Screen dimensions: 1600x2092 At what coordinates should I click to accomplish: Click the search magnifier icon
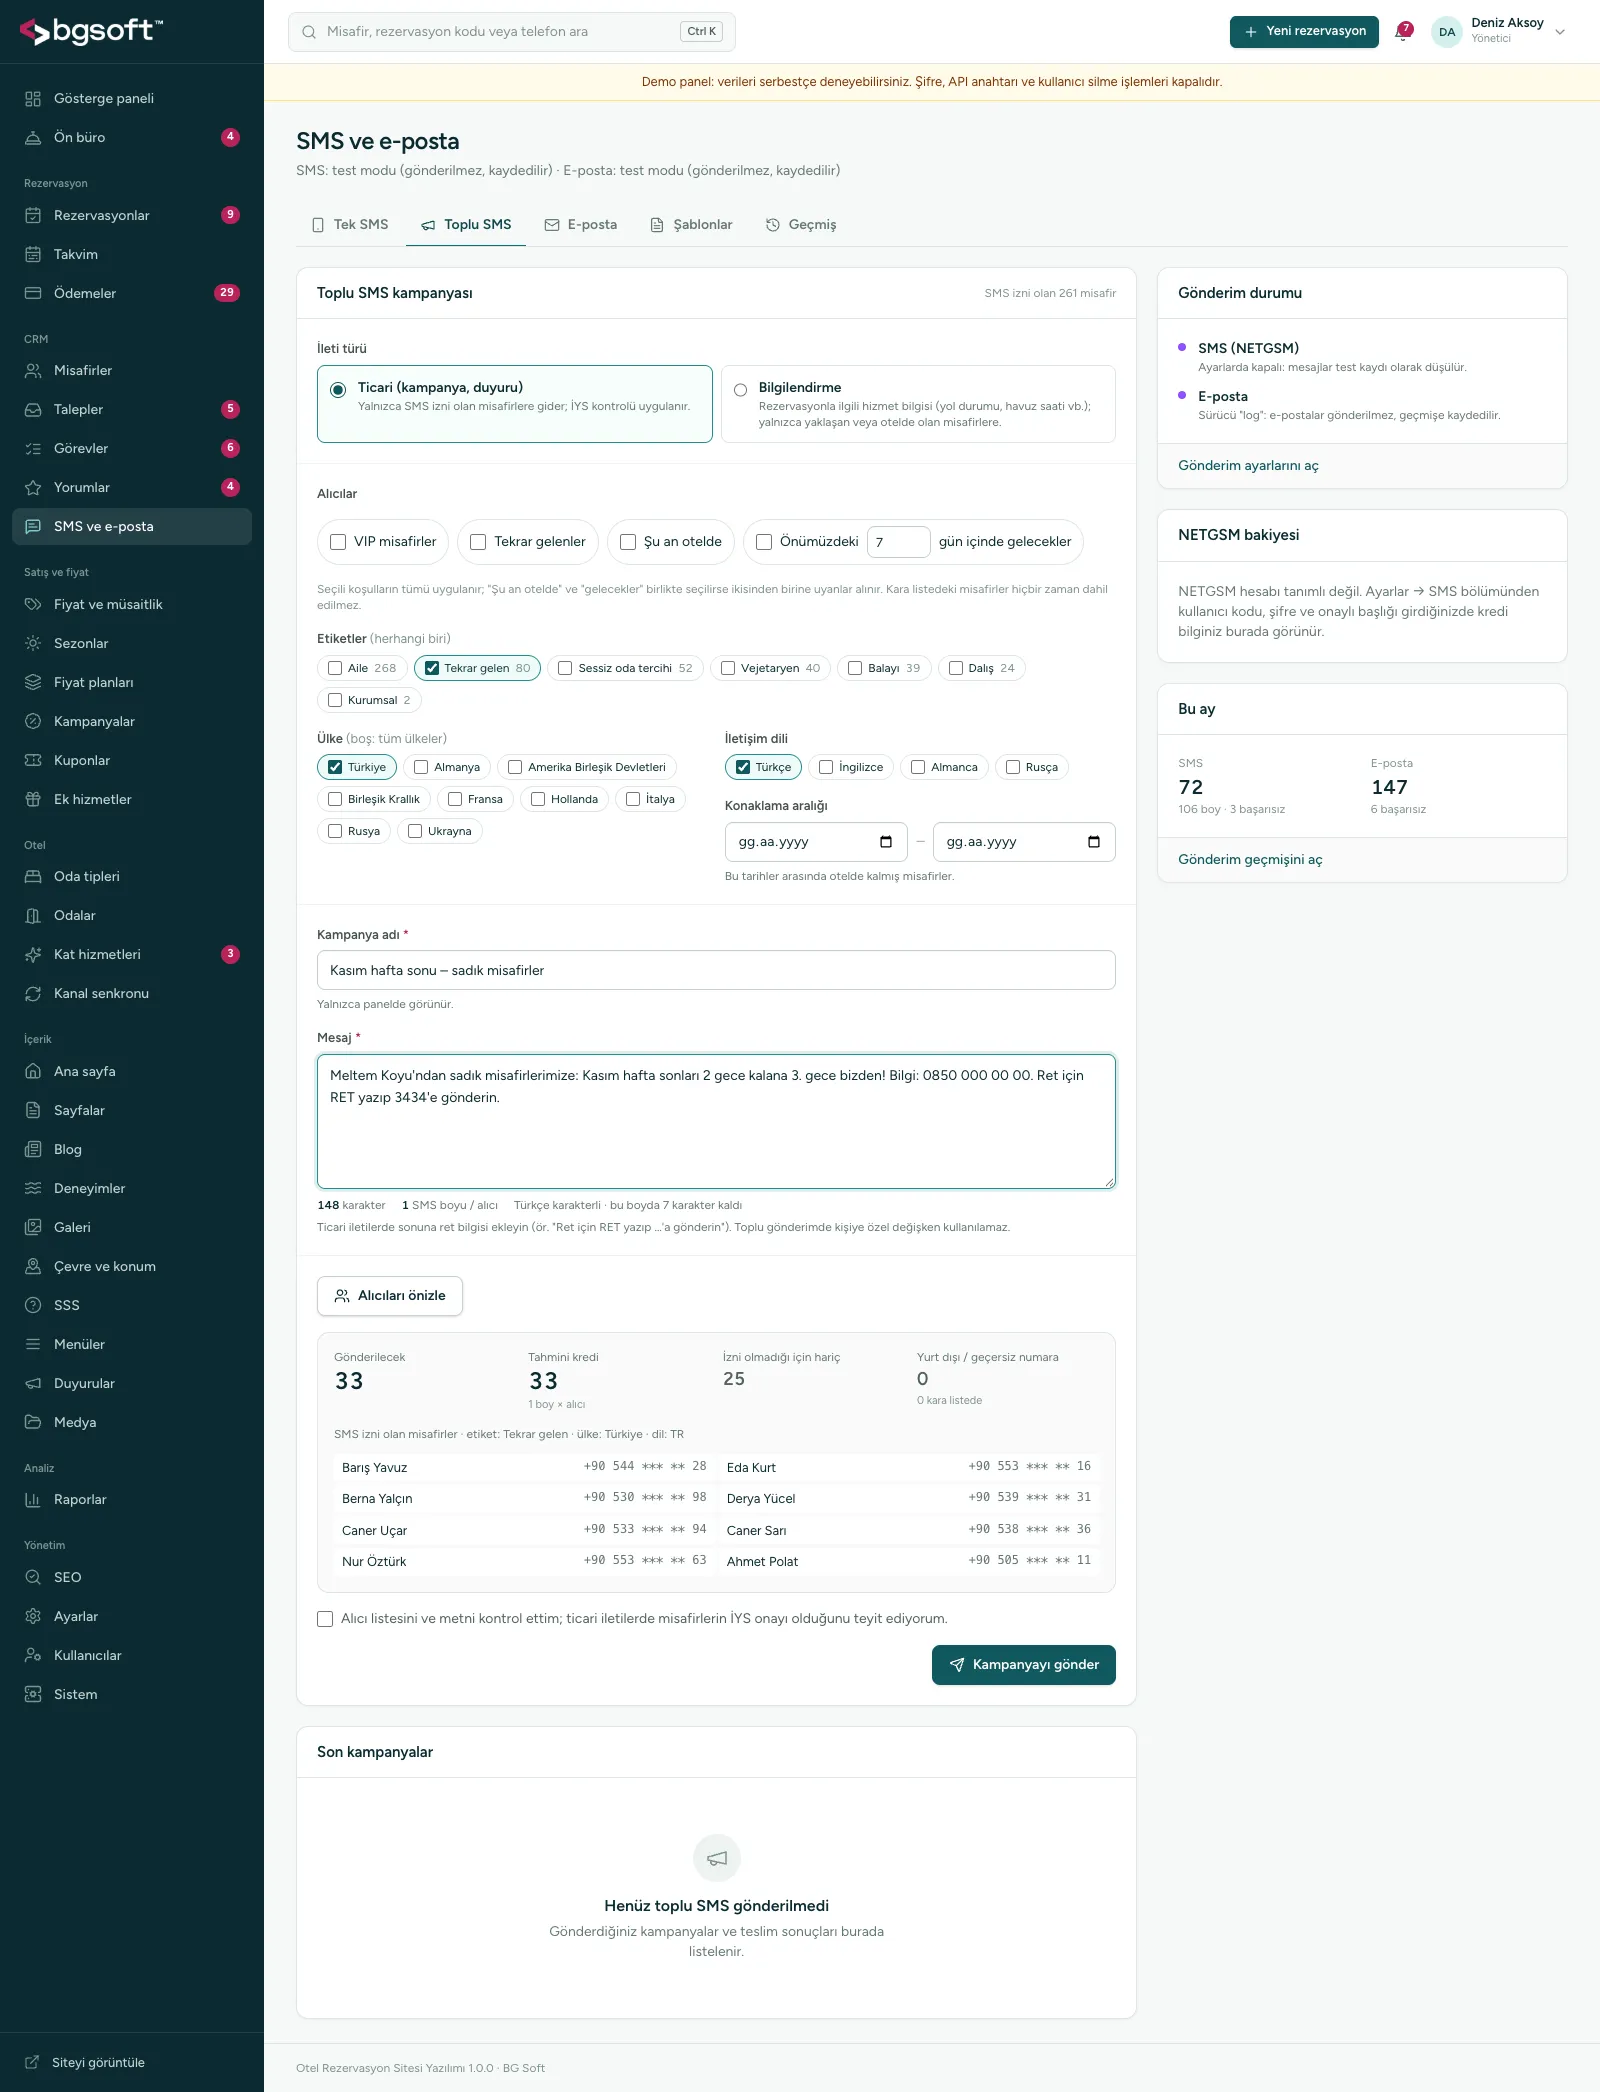(x=309, y=32)
